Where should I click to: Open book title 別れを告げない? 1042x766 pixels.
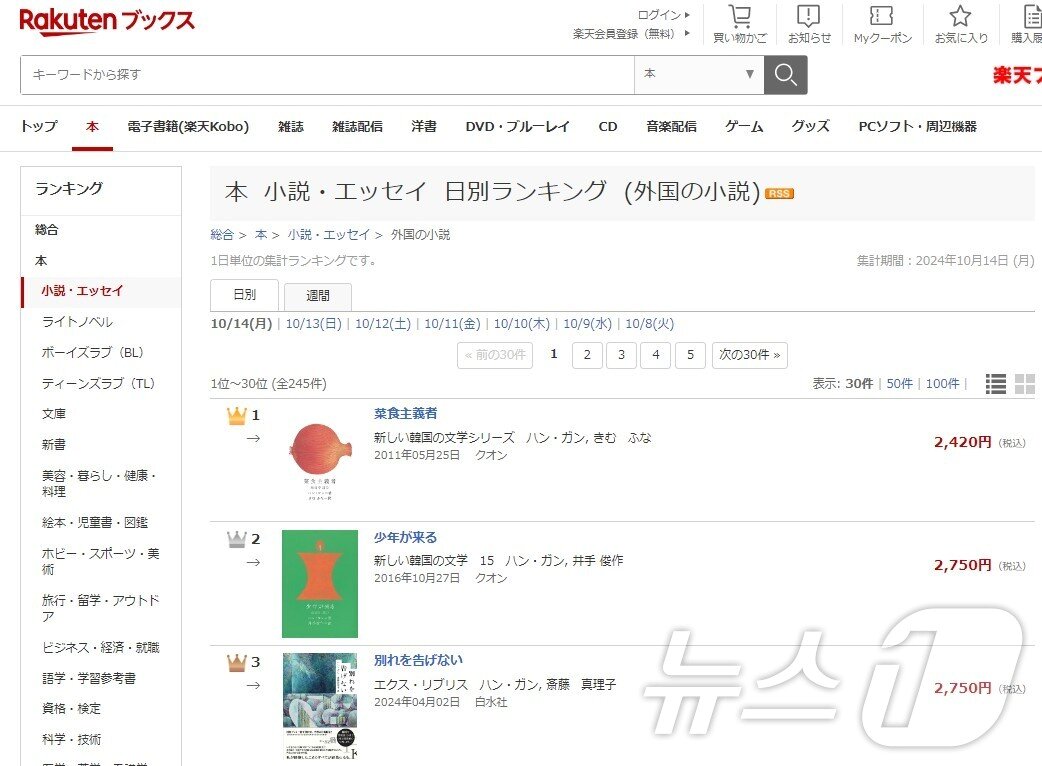tap(418, 660)
